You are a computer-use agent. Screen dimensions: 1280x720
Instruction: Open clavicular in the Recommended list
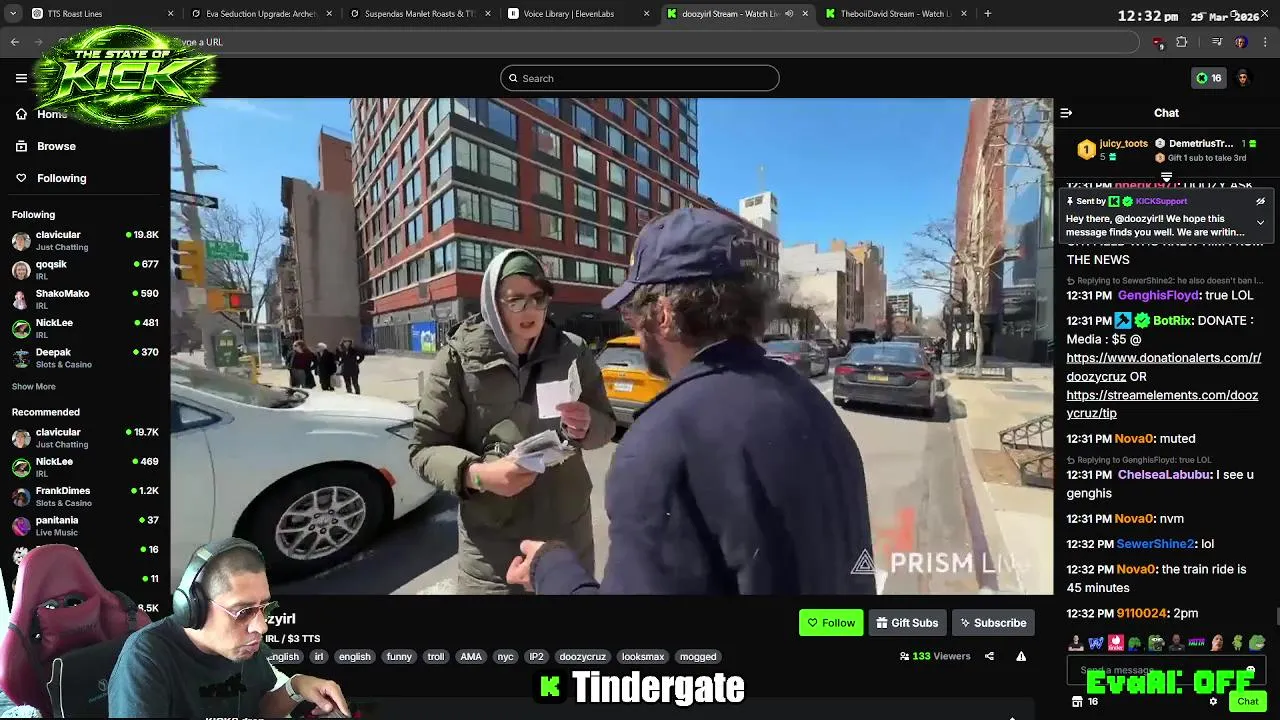(x=85, y=438)
